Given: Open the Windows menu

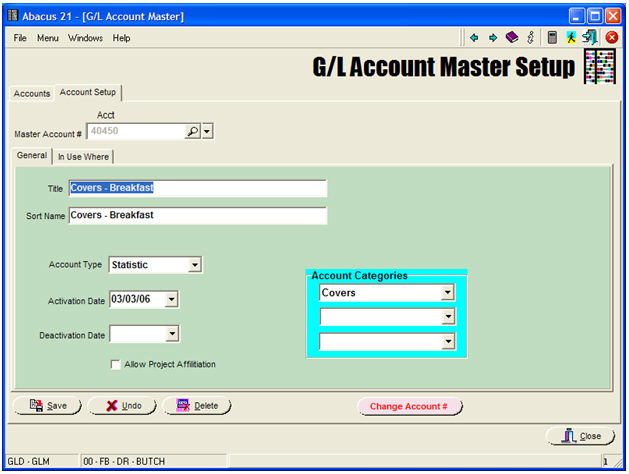Looking at the screenshot, I should [x=85, y=38].
